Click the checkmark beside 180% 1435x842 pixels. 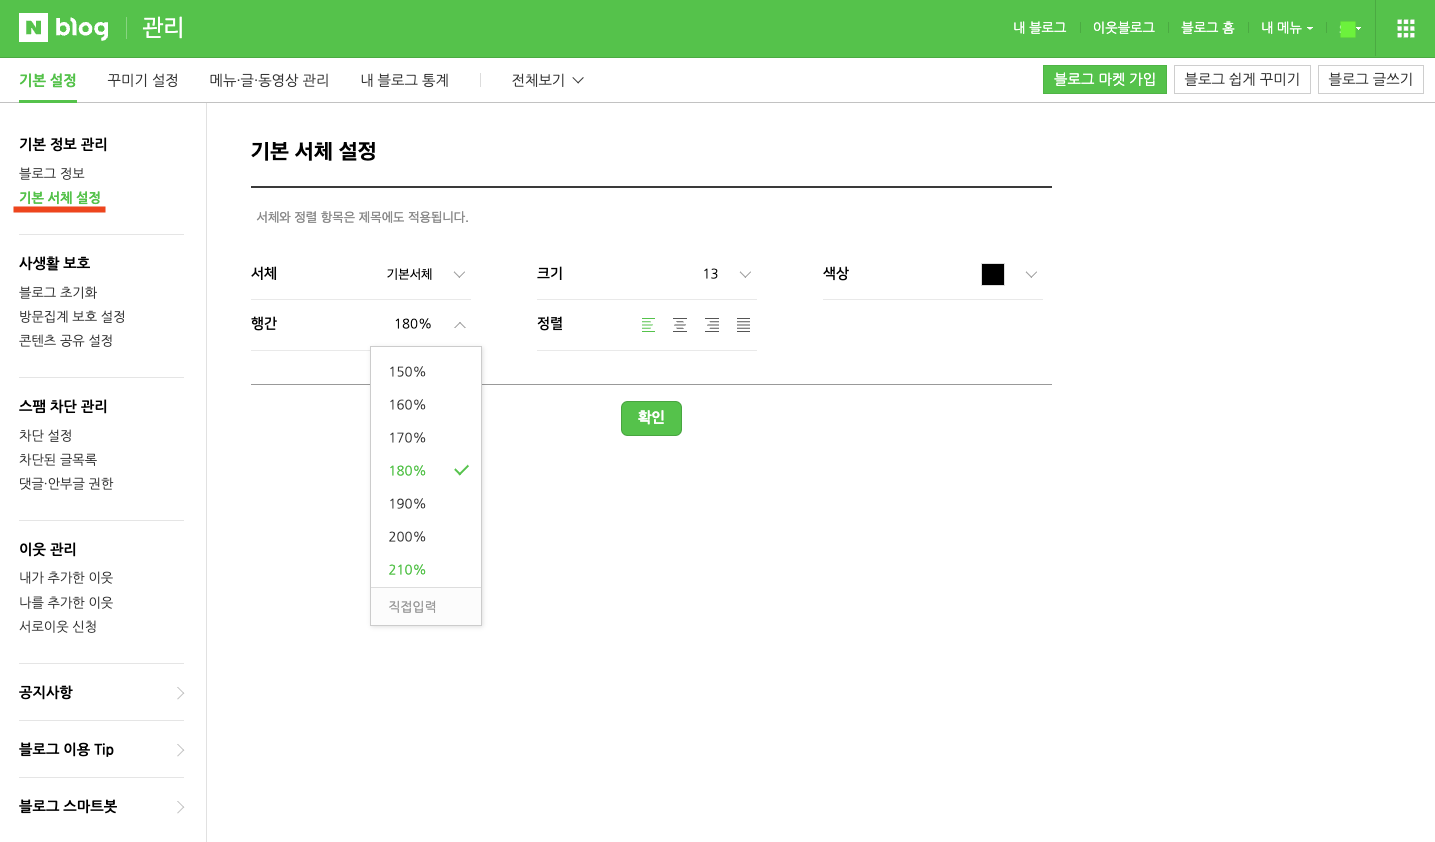point(461,470)
